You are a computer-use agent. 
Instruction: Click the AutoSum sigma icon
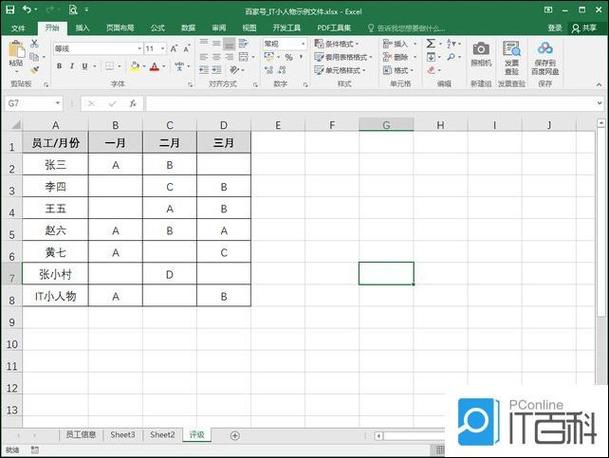coord(431,44)
